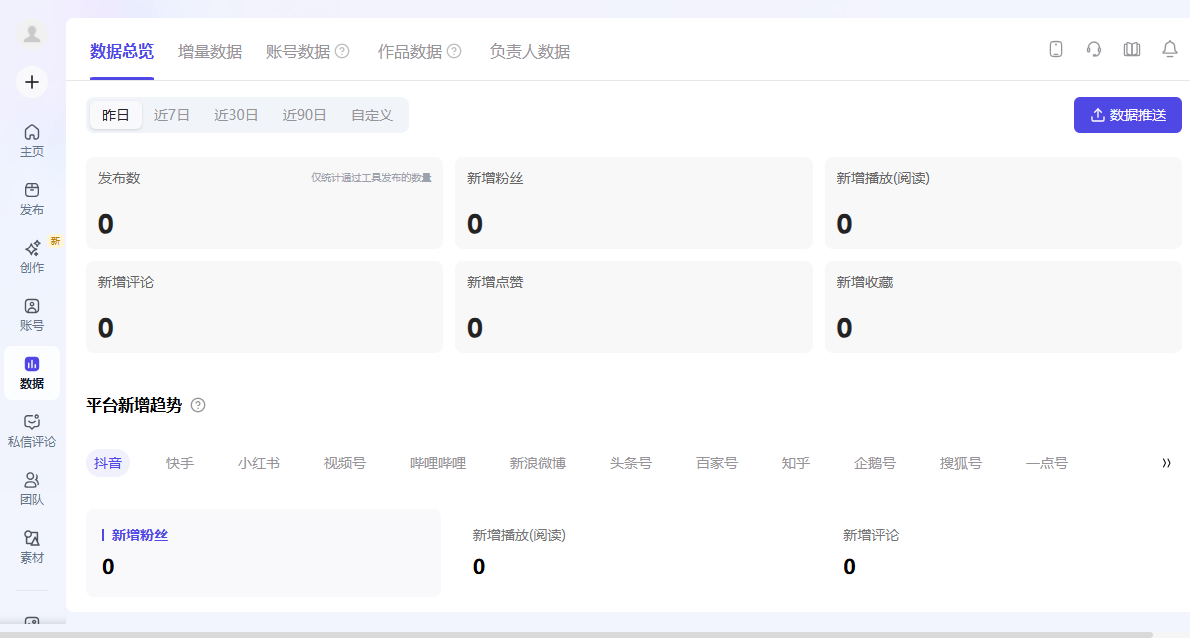The height and width of the screenshot is (638, 1190).
Task: Switch to 账号数据 tab
Action: 298,52
